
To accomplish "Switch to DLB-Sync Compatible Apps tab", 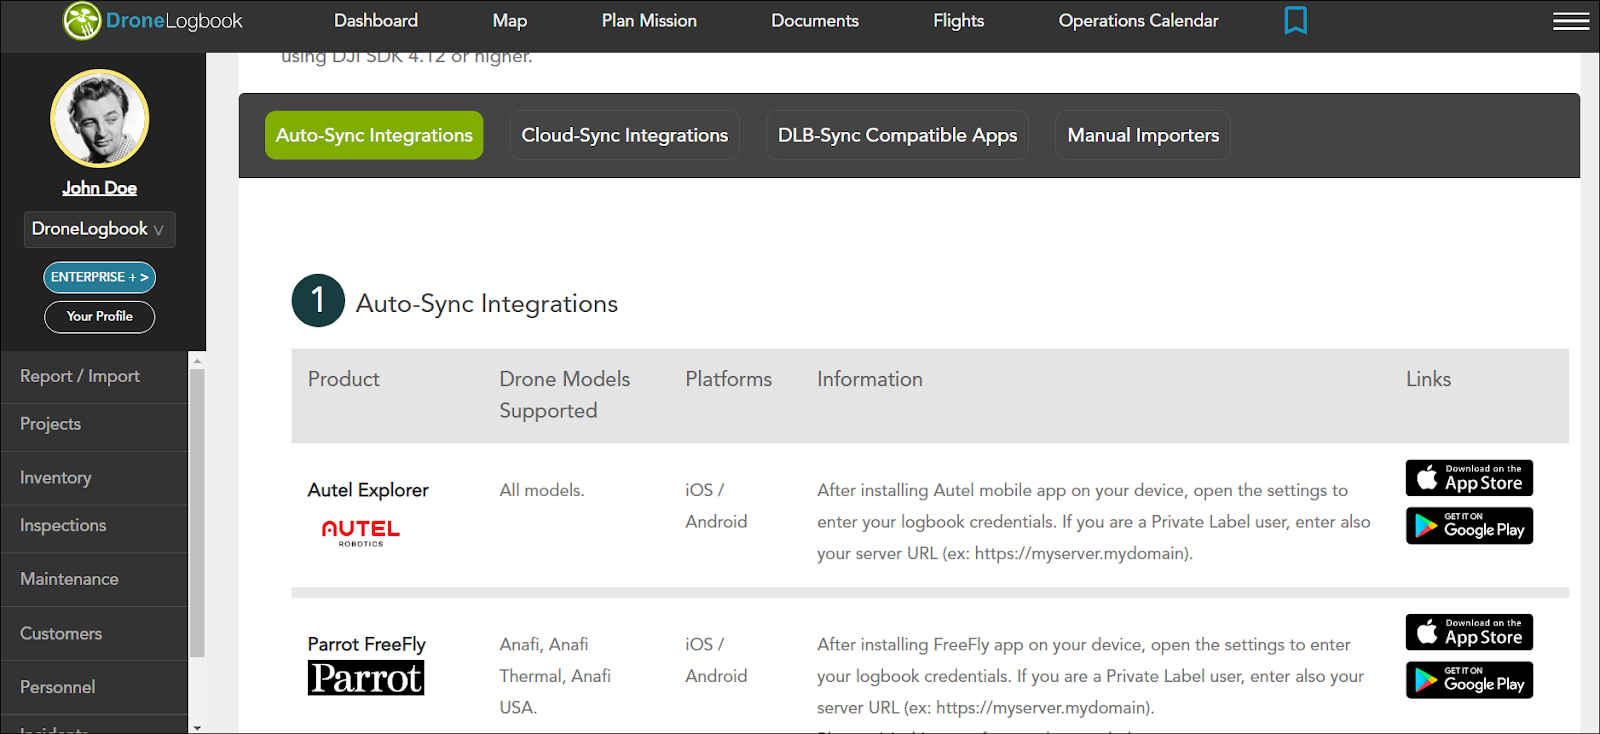I will pyautogui.click(x=898, y=135).
